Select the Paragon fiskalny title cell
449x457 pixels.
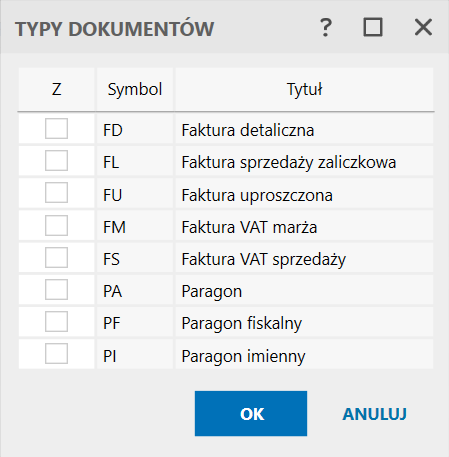pyautogui.click(x=304, y=322)
